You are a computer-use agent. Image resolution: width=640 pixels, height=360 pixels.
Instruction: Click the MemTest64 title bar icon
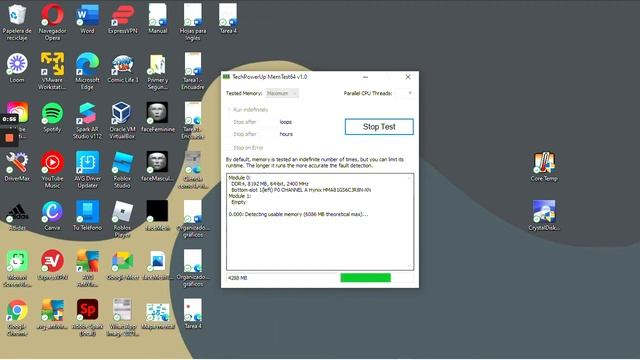(x=226, y=77)
